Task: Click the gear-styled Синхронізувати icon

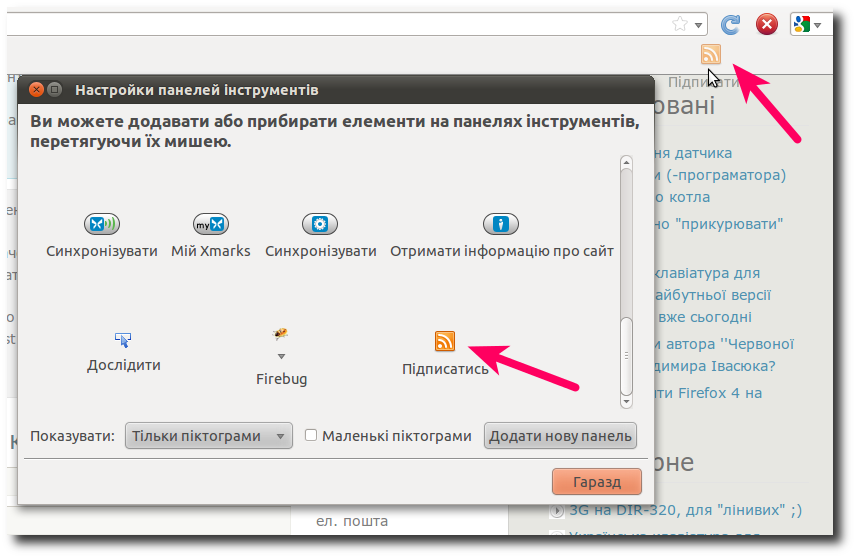Action: (x=320, y=224)
